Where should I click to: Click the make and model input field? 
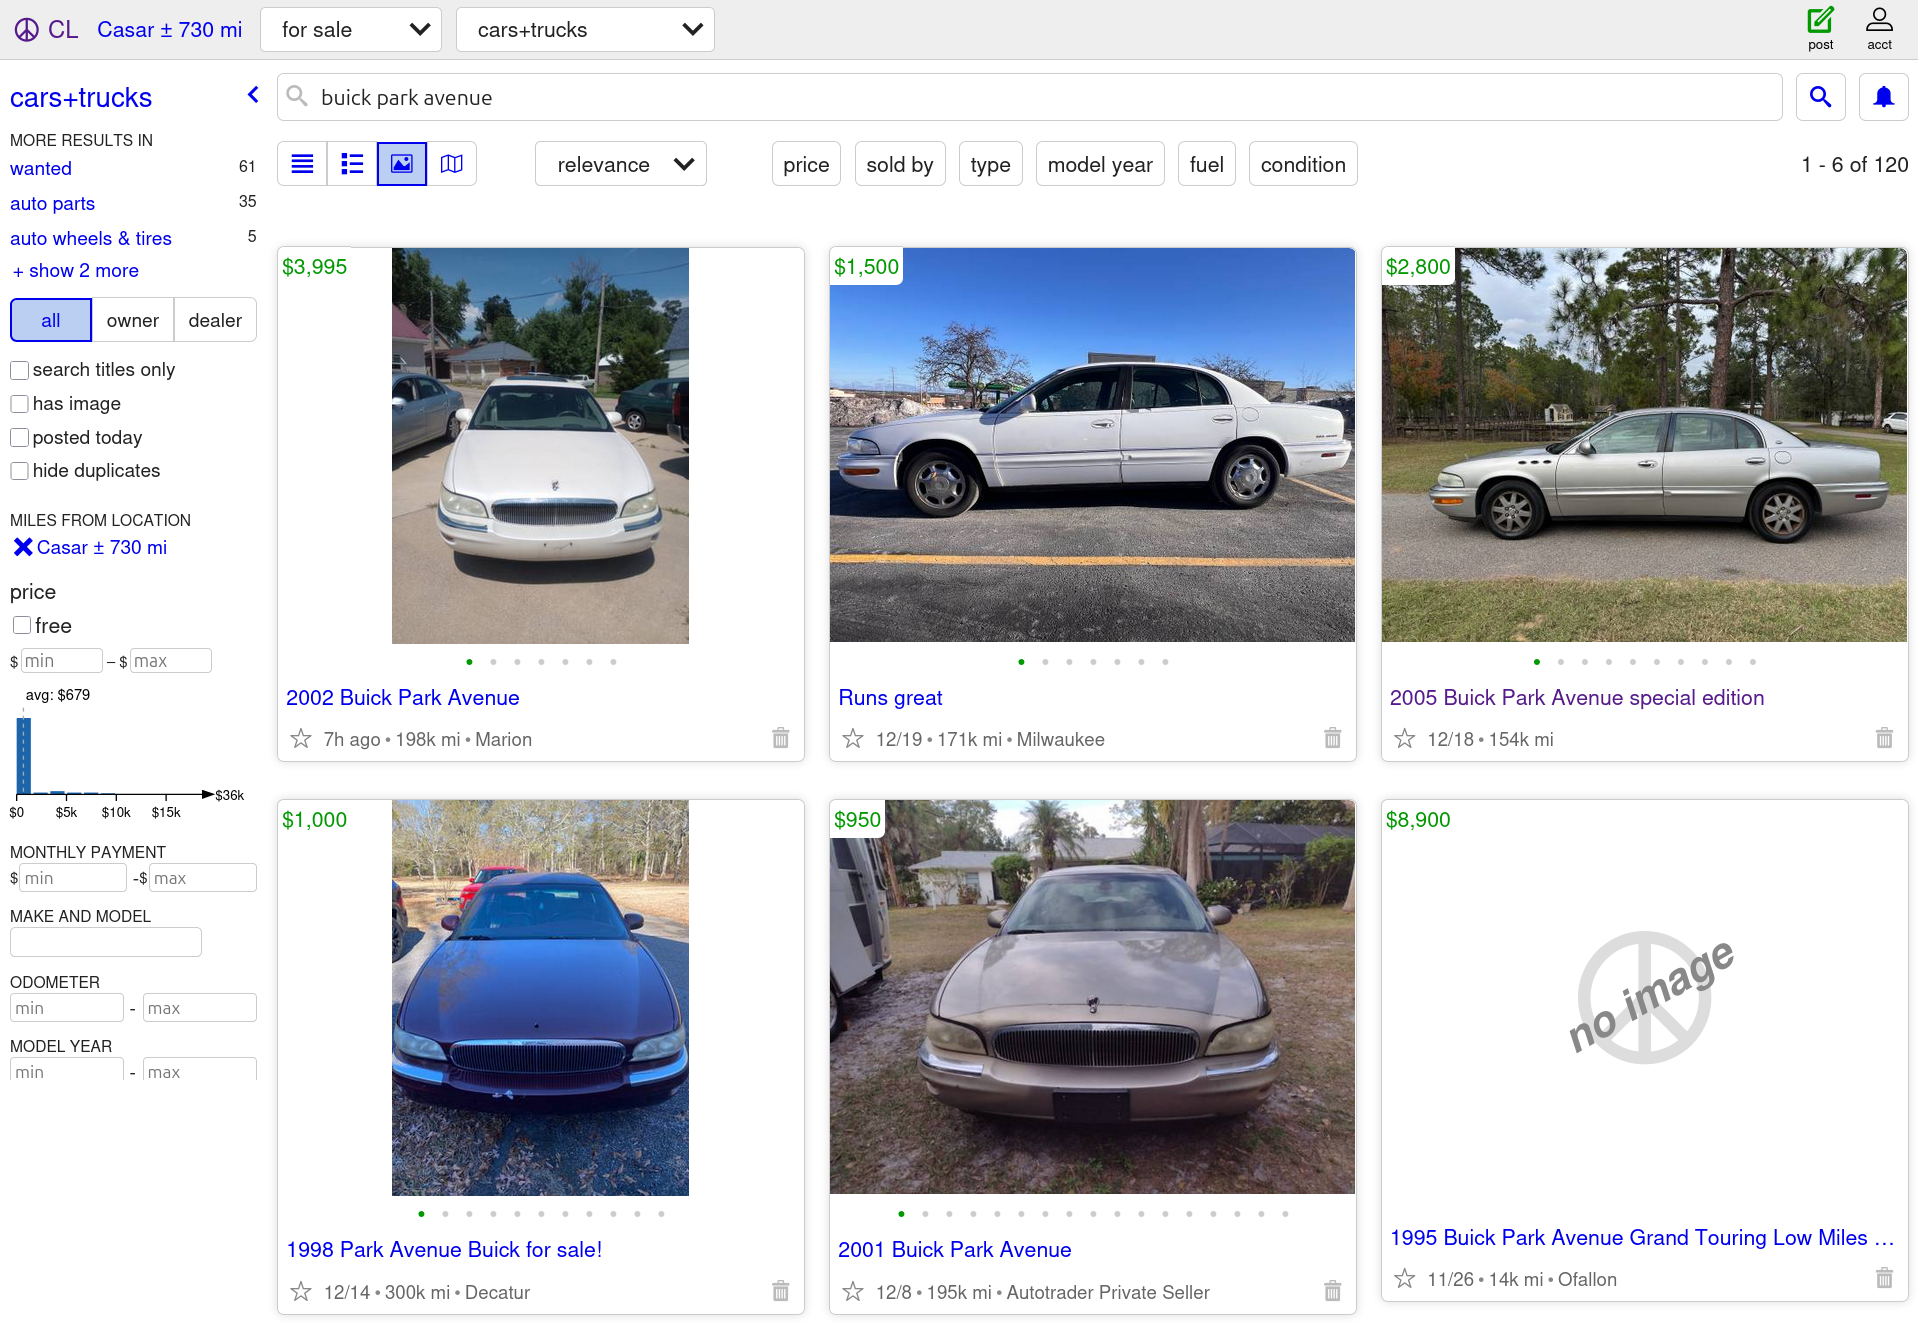pyautogui.click(x=106, y=942)
